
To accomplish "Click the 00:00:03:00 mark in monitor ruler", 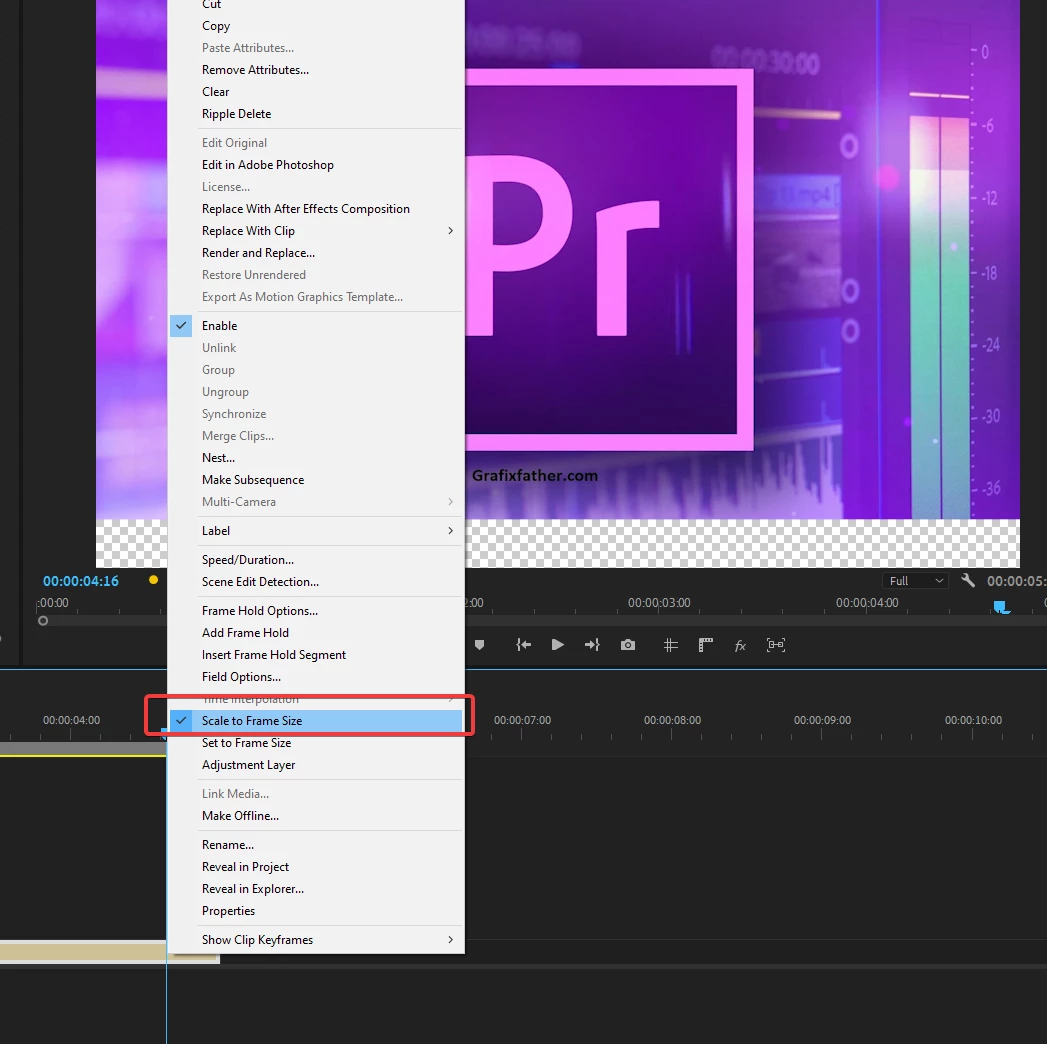I will pyautogui.click(x=658, y=603).
